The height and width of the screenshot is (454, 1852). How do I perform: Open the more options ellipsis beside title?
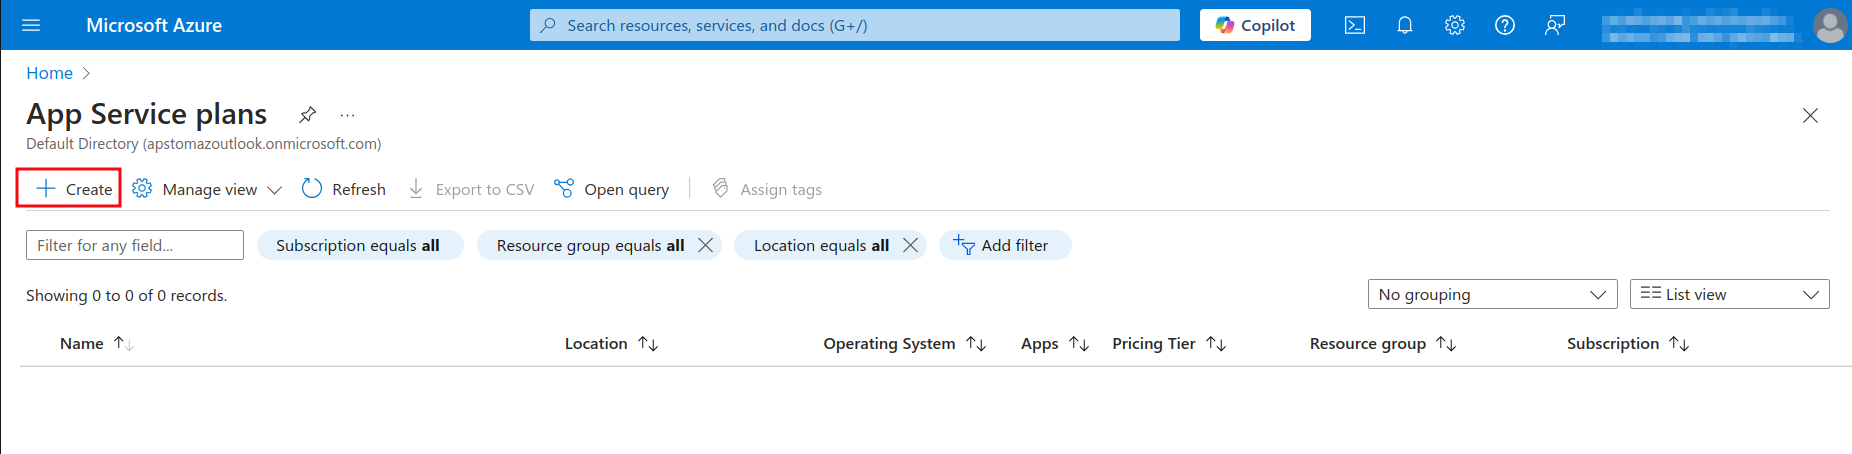coord(347,115)
